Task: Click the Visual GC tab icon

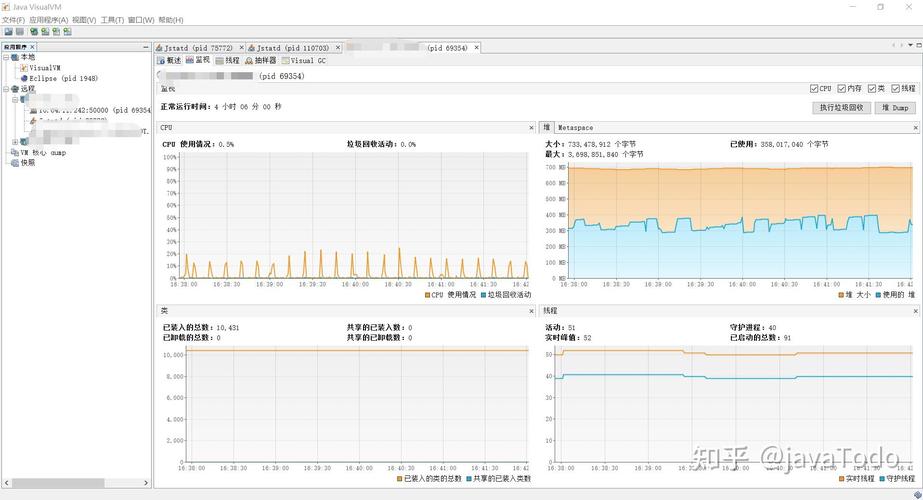Action: (285, 60)
